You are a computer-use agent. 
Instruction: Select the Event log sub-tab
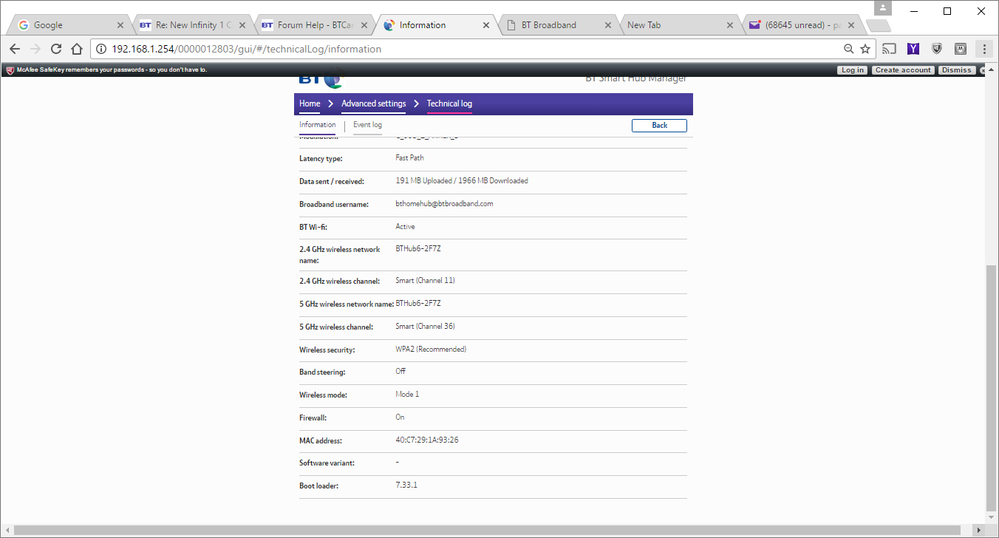coord(368,125)
